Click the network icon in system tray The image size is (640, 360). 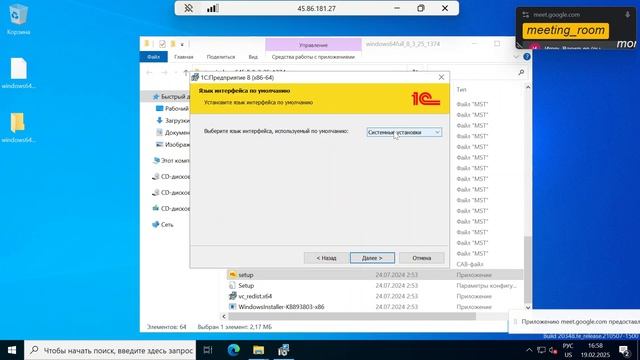tap(541, 350)
